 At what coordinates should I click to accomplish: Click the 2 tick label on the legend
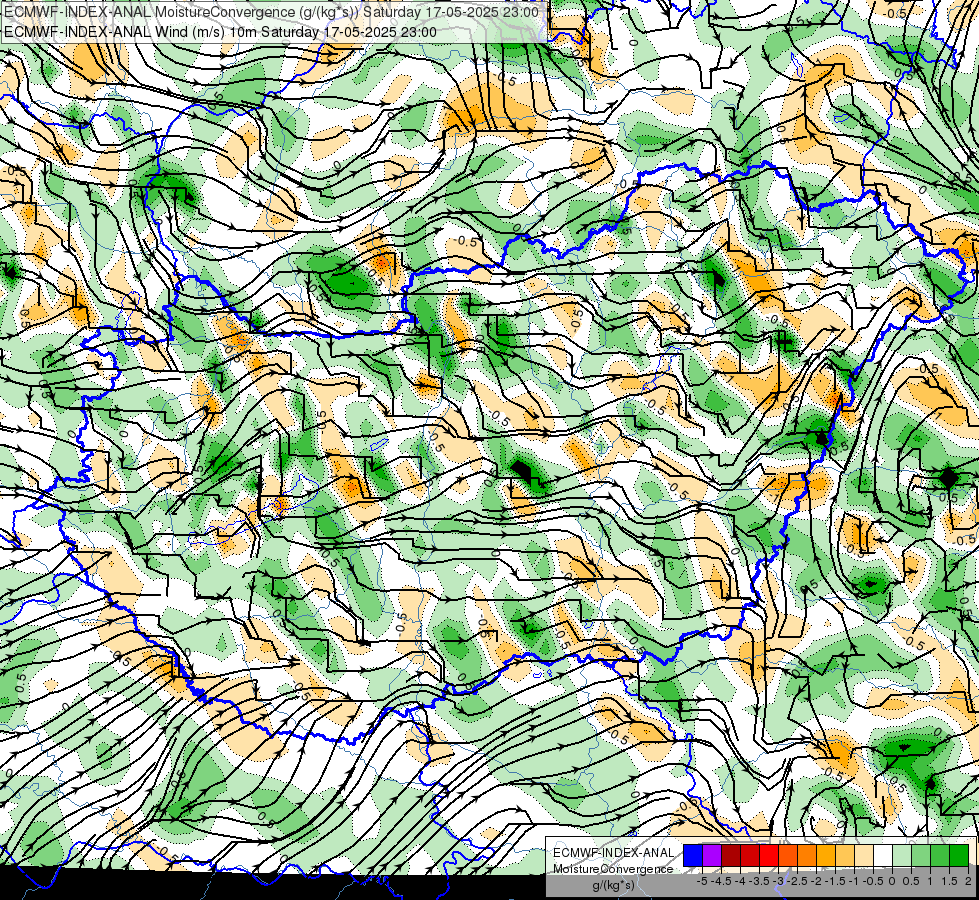pos(968,881)
